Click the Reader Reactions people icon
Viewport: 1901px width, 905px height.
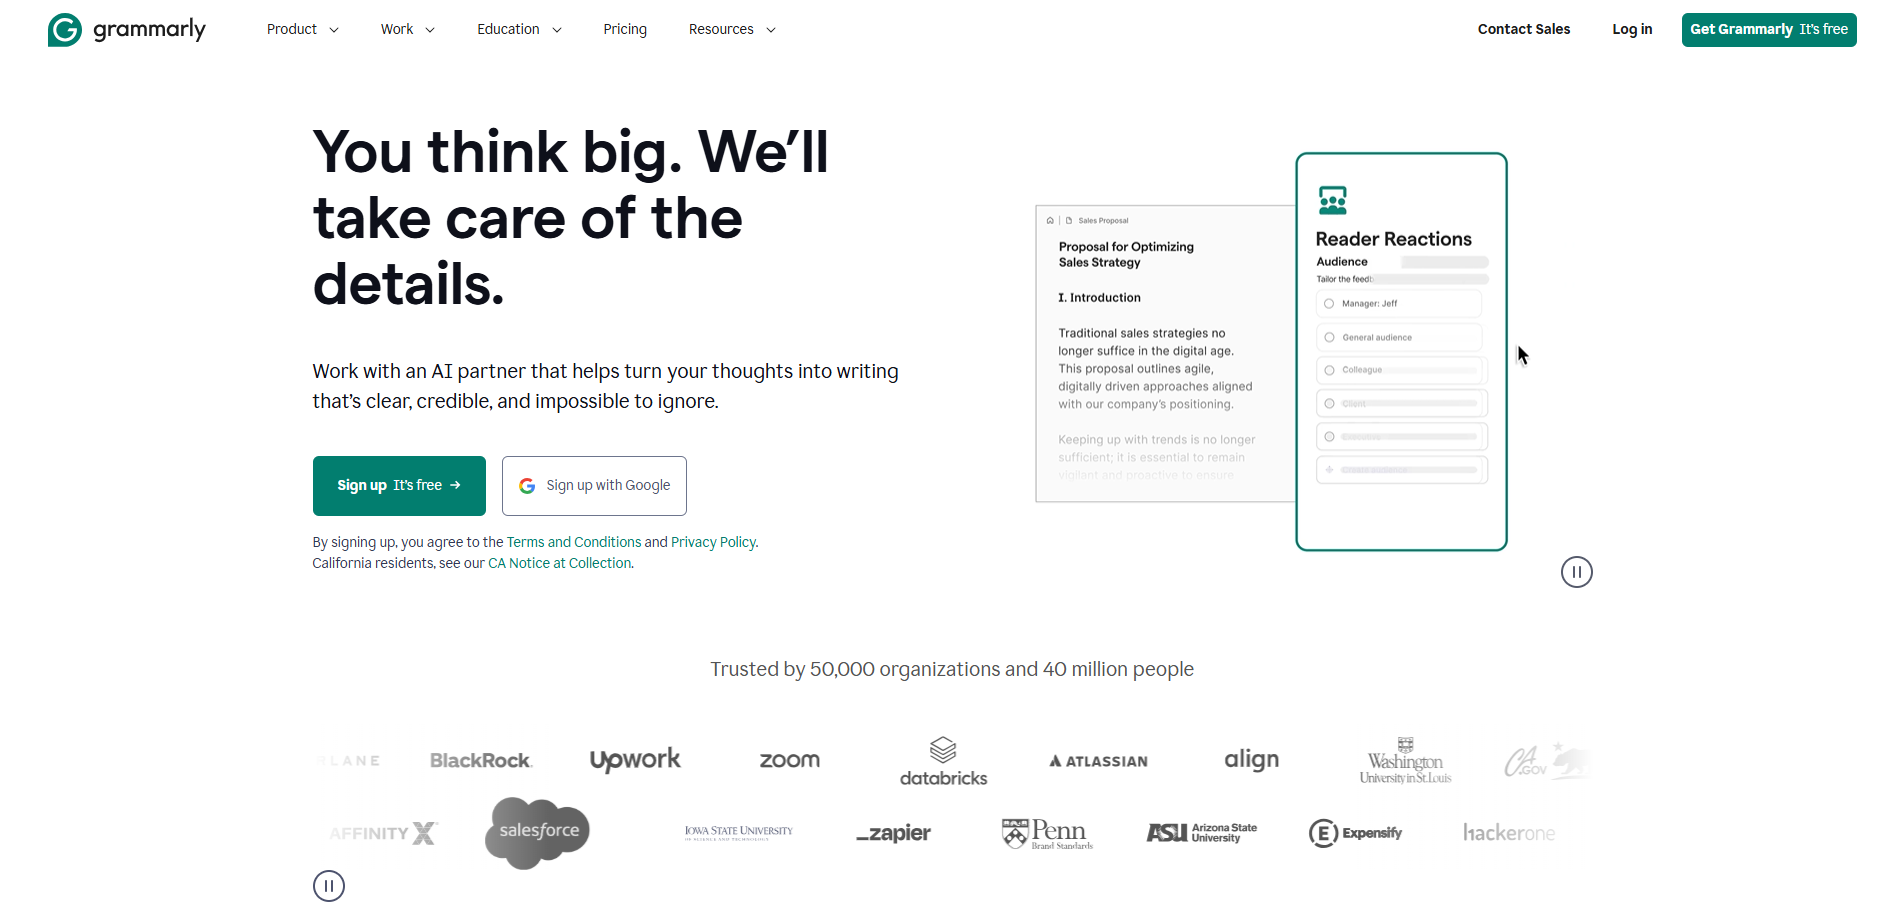pyautogui.click(x=1332, y=200)
